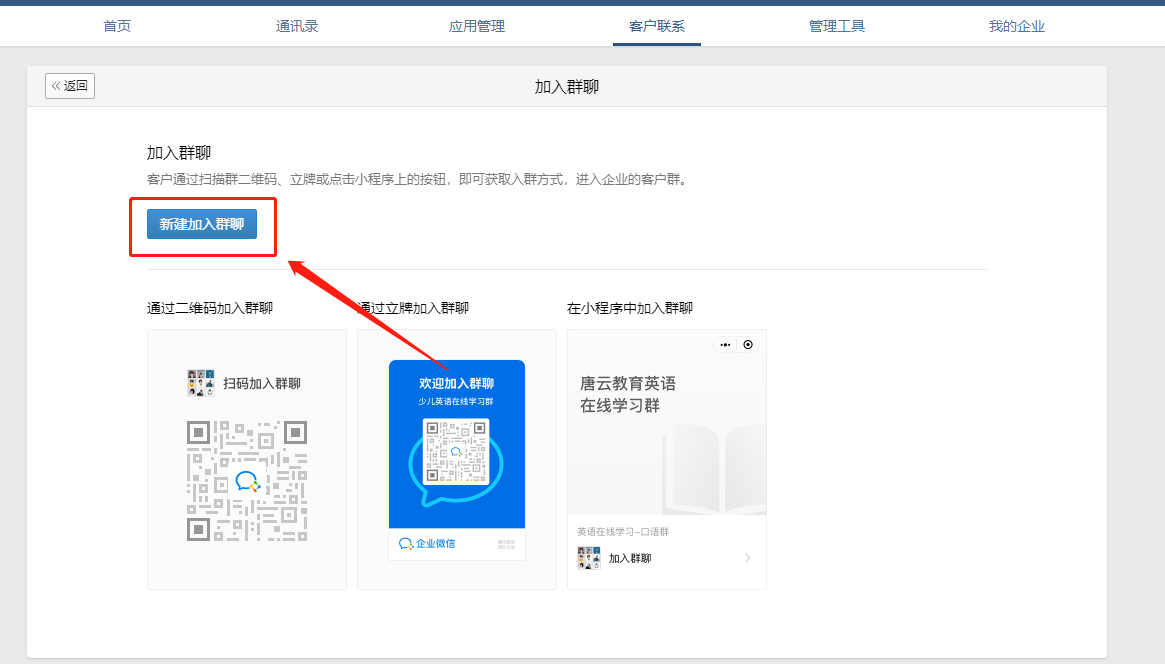
Task: Click the 英语在线学习-口语群 label
Action: [x=623, y=532]
